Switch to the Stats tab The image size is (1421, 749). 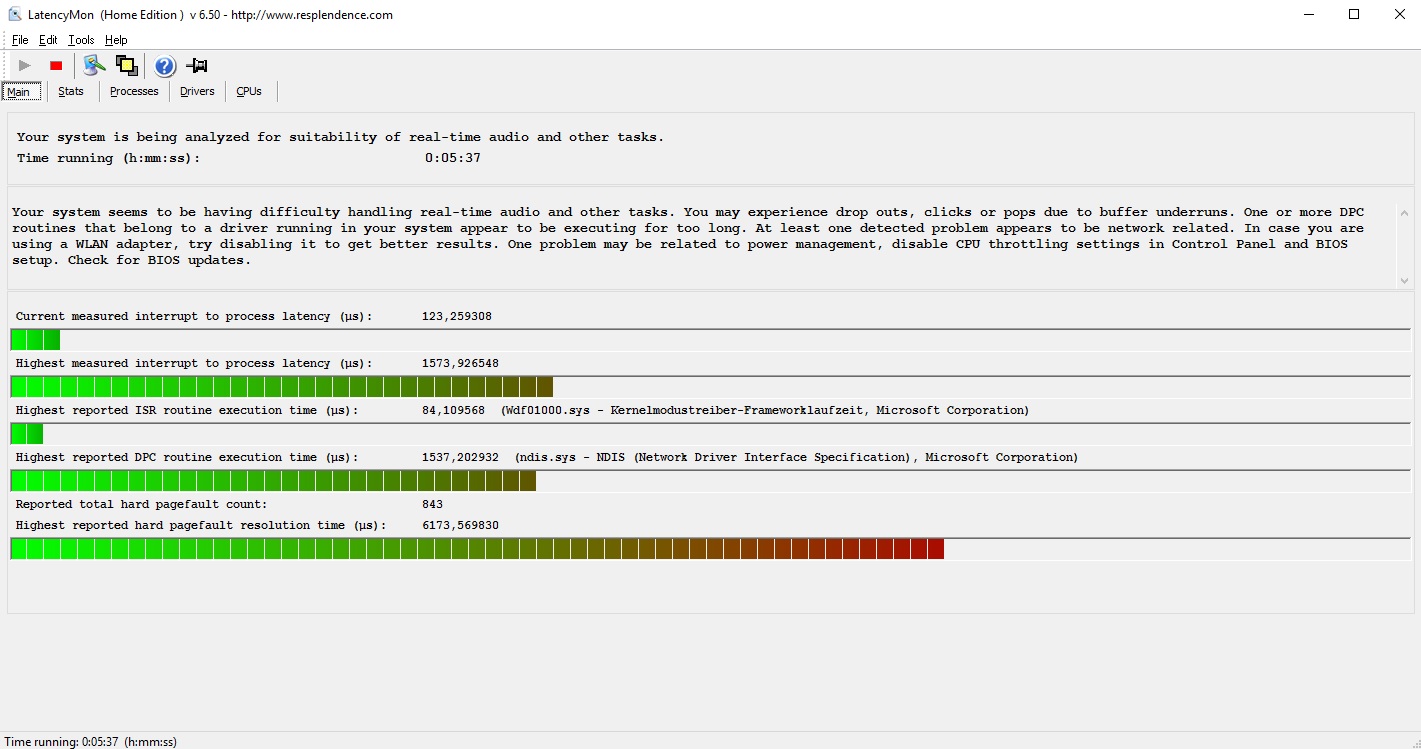click(x=71, y=91)
